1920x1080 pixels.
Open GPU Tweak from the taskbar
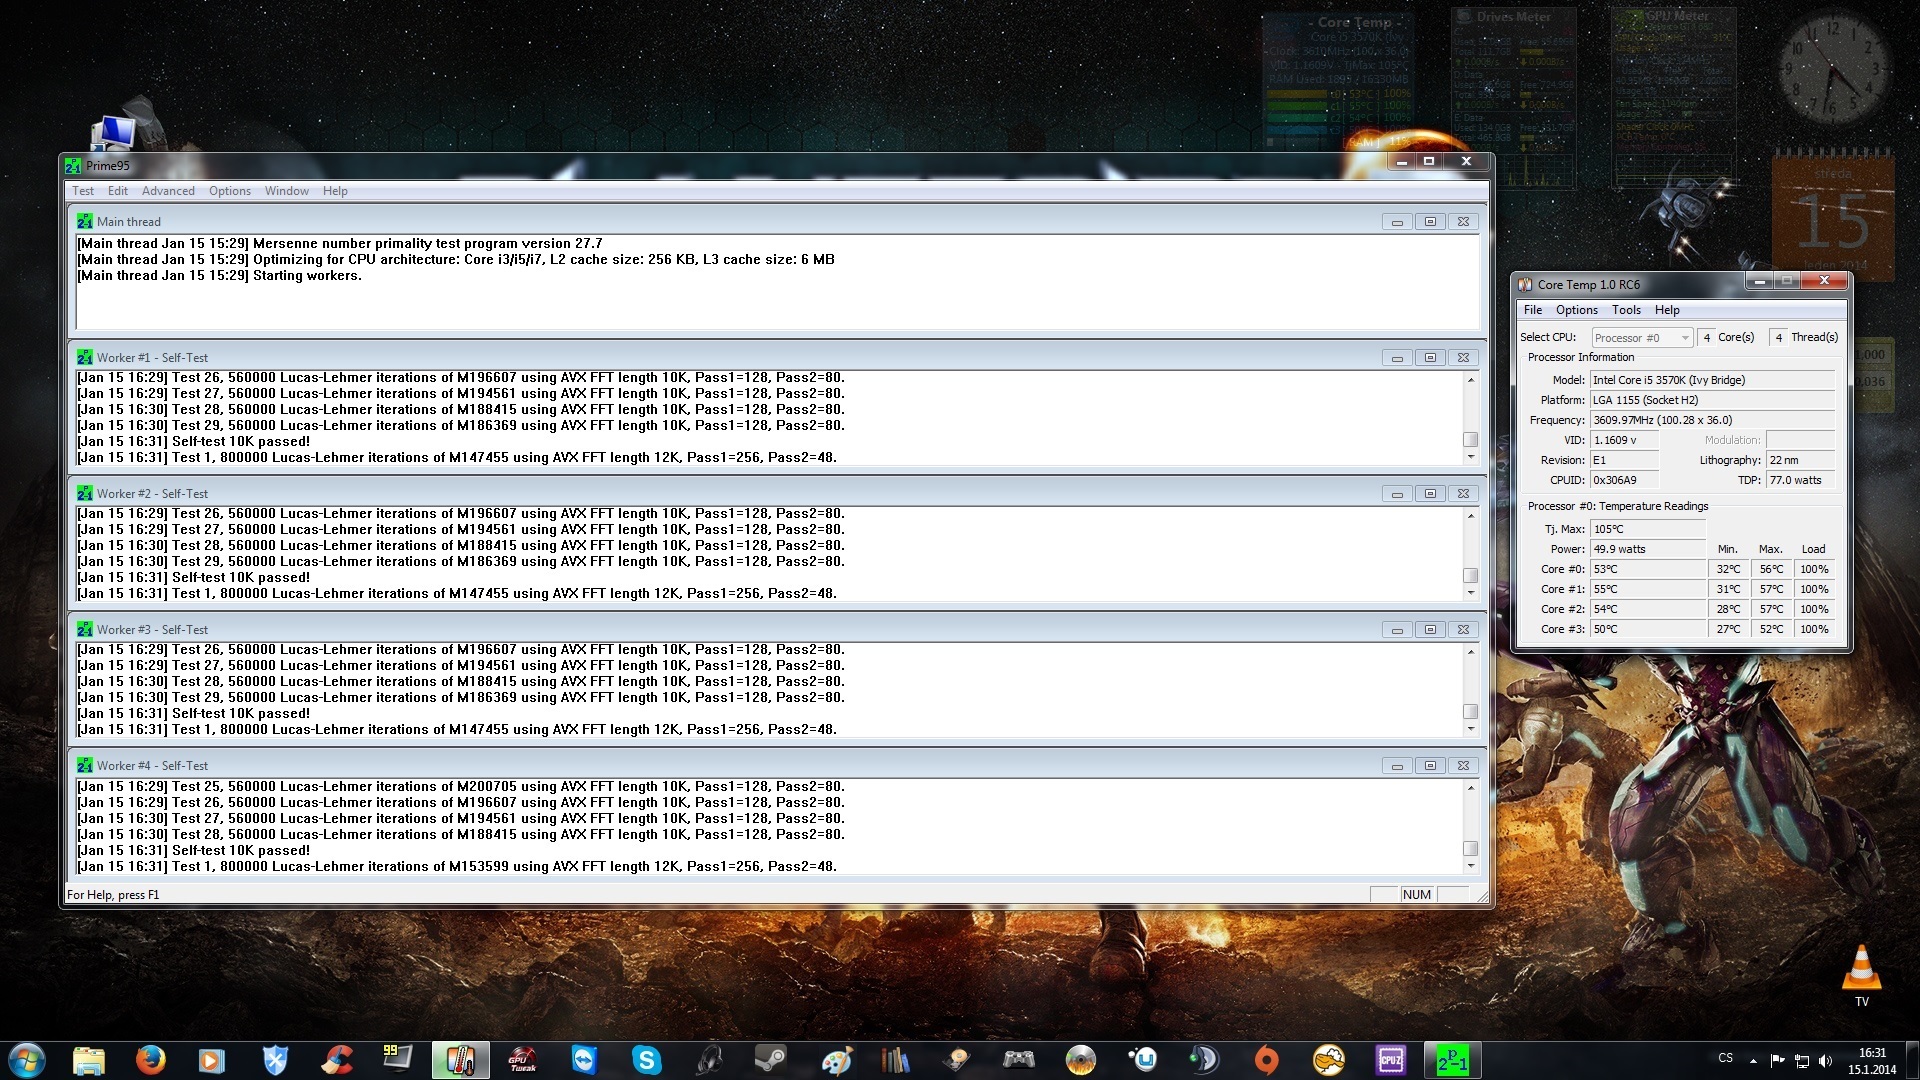point(522,1059)
